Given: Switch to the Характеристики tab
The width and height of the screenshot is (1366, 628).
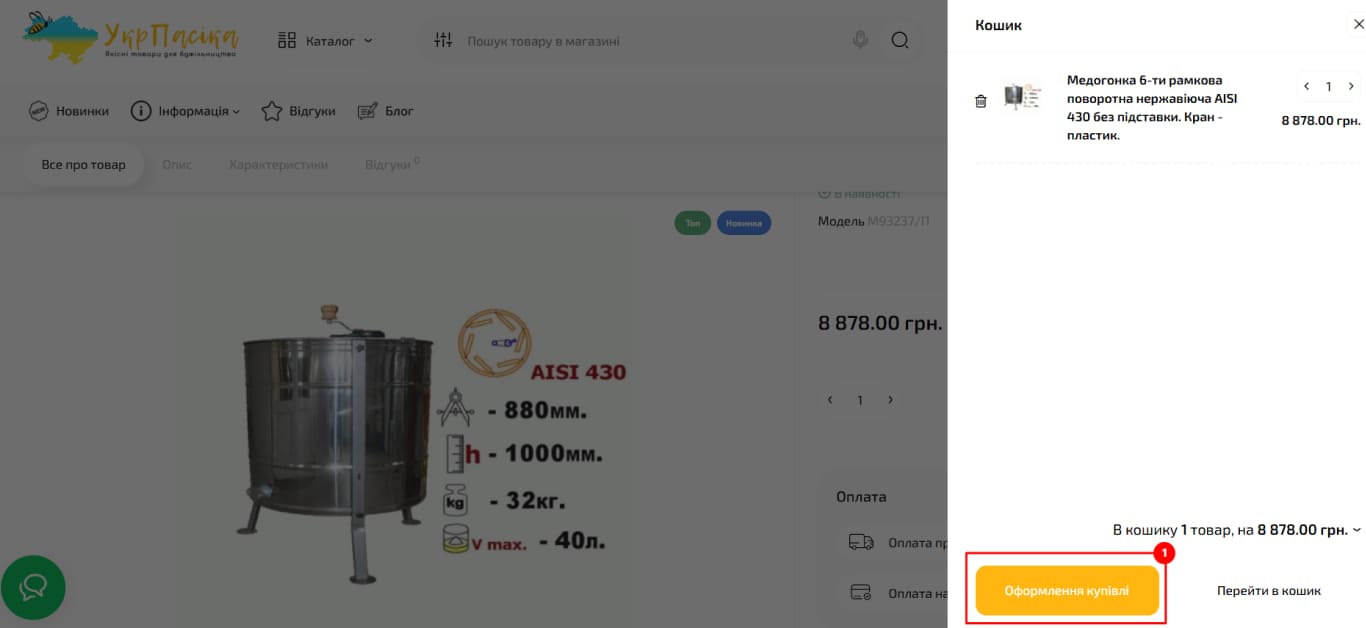Looking at the screenshot, I should click(x=278, y=164).
